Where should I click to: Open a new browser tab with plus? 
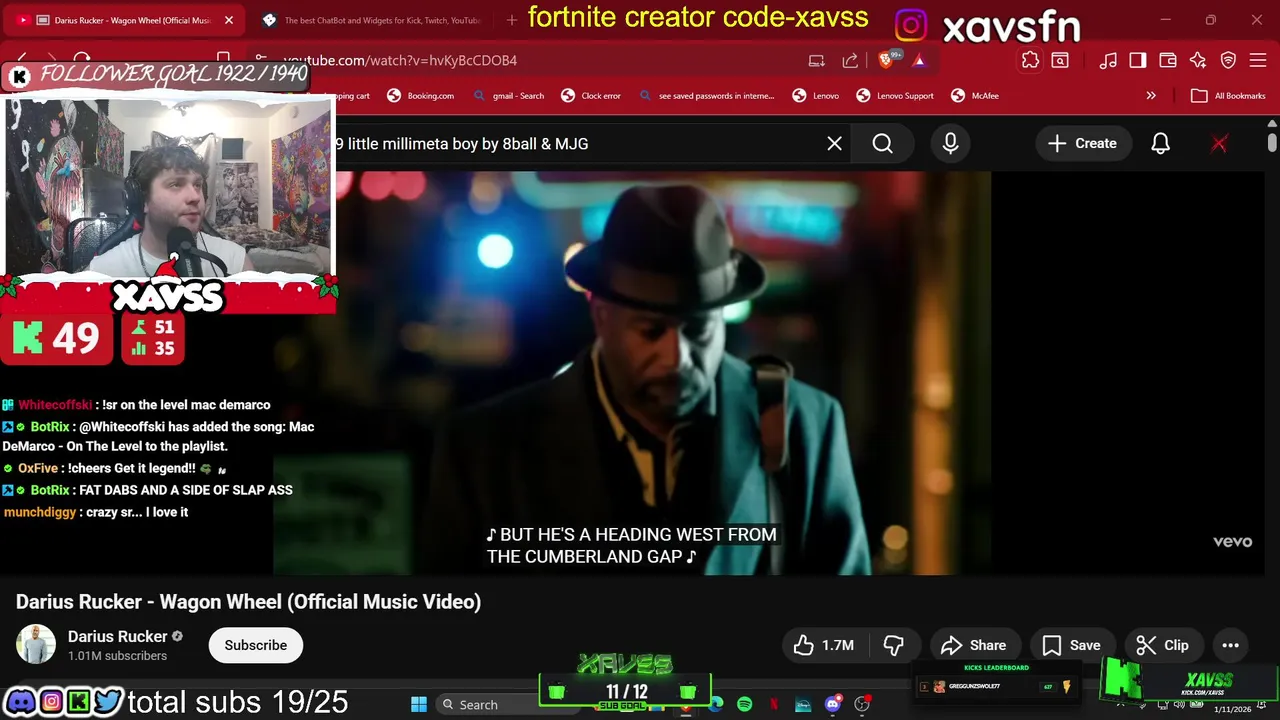click(512, 20)
